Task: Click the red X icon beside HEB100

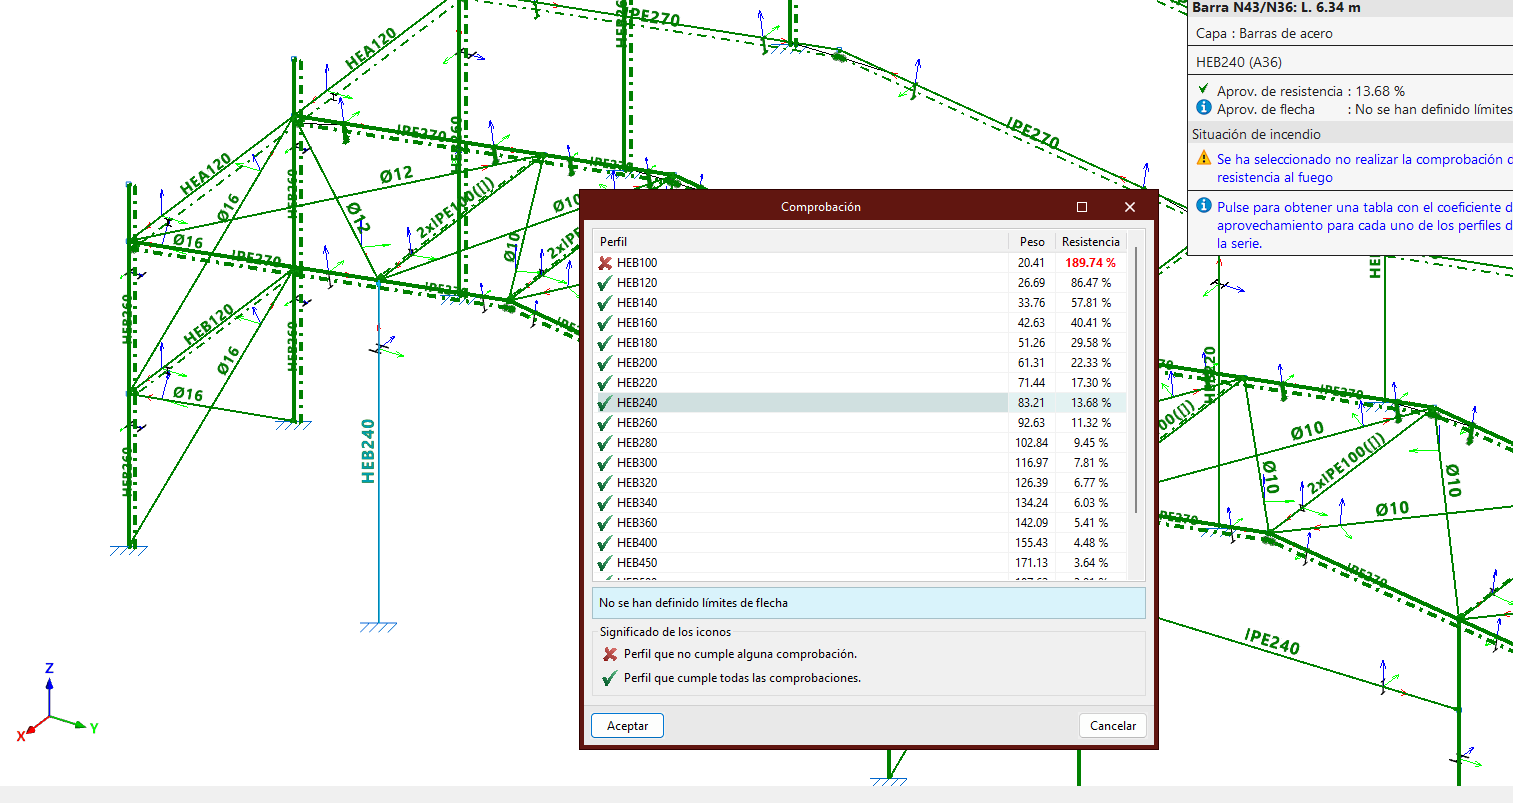Action: point(605,263)
